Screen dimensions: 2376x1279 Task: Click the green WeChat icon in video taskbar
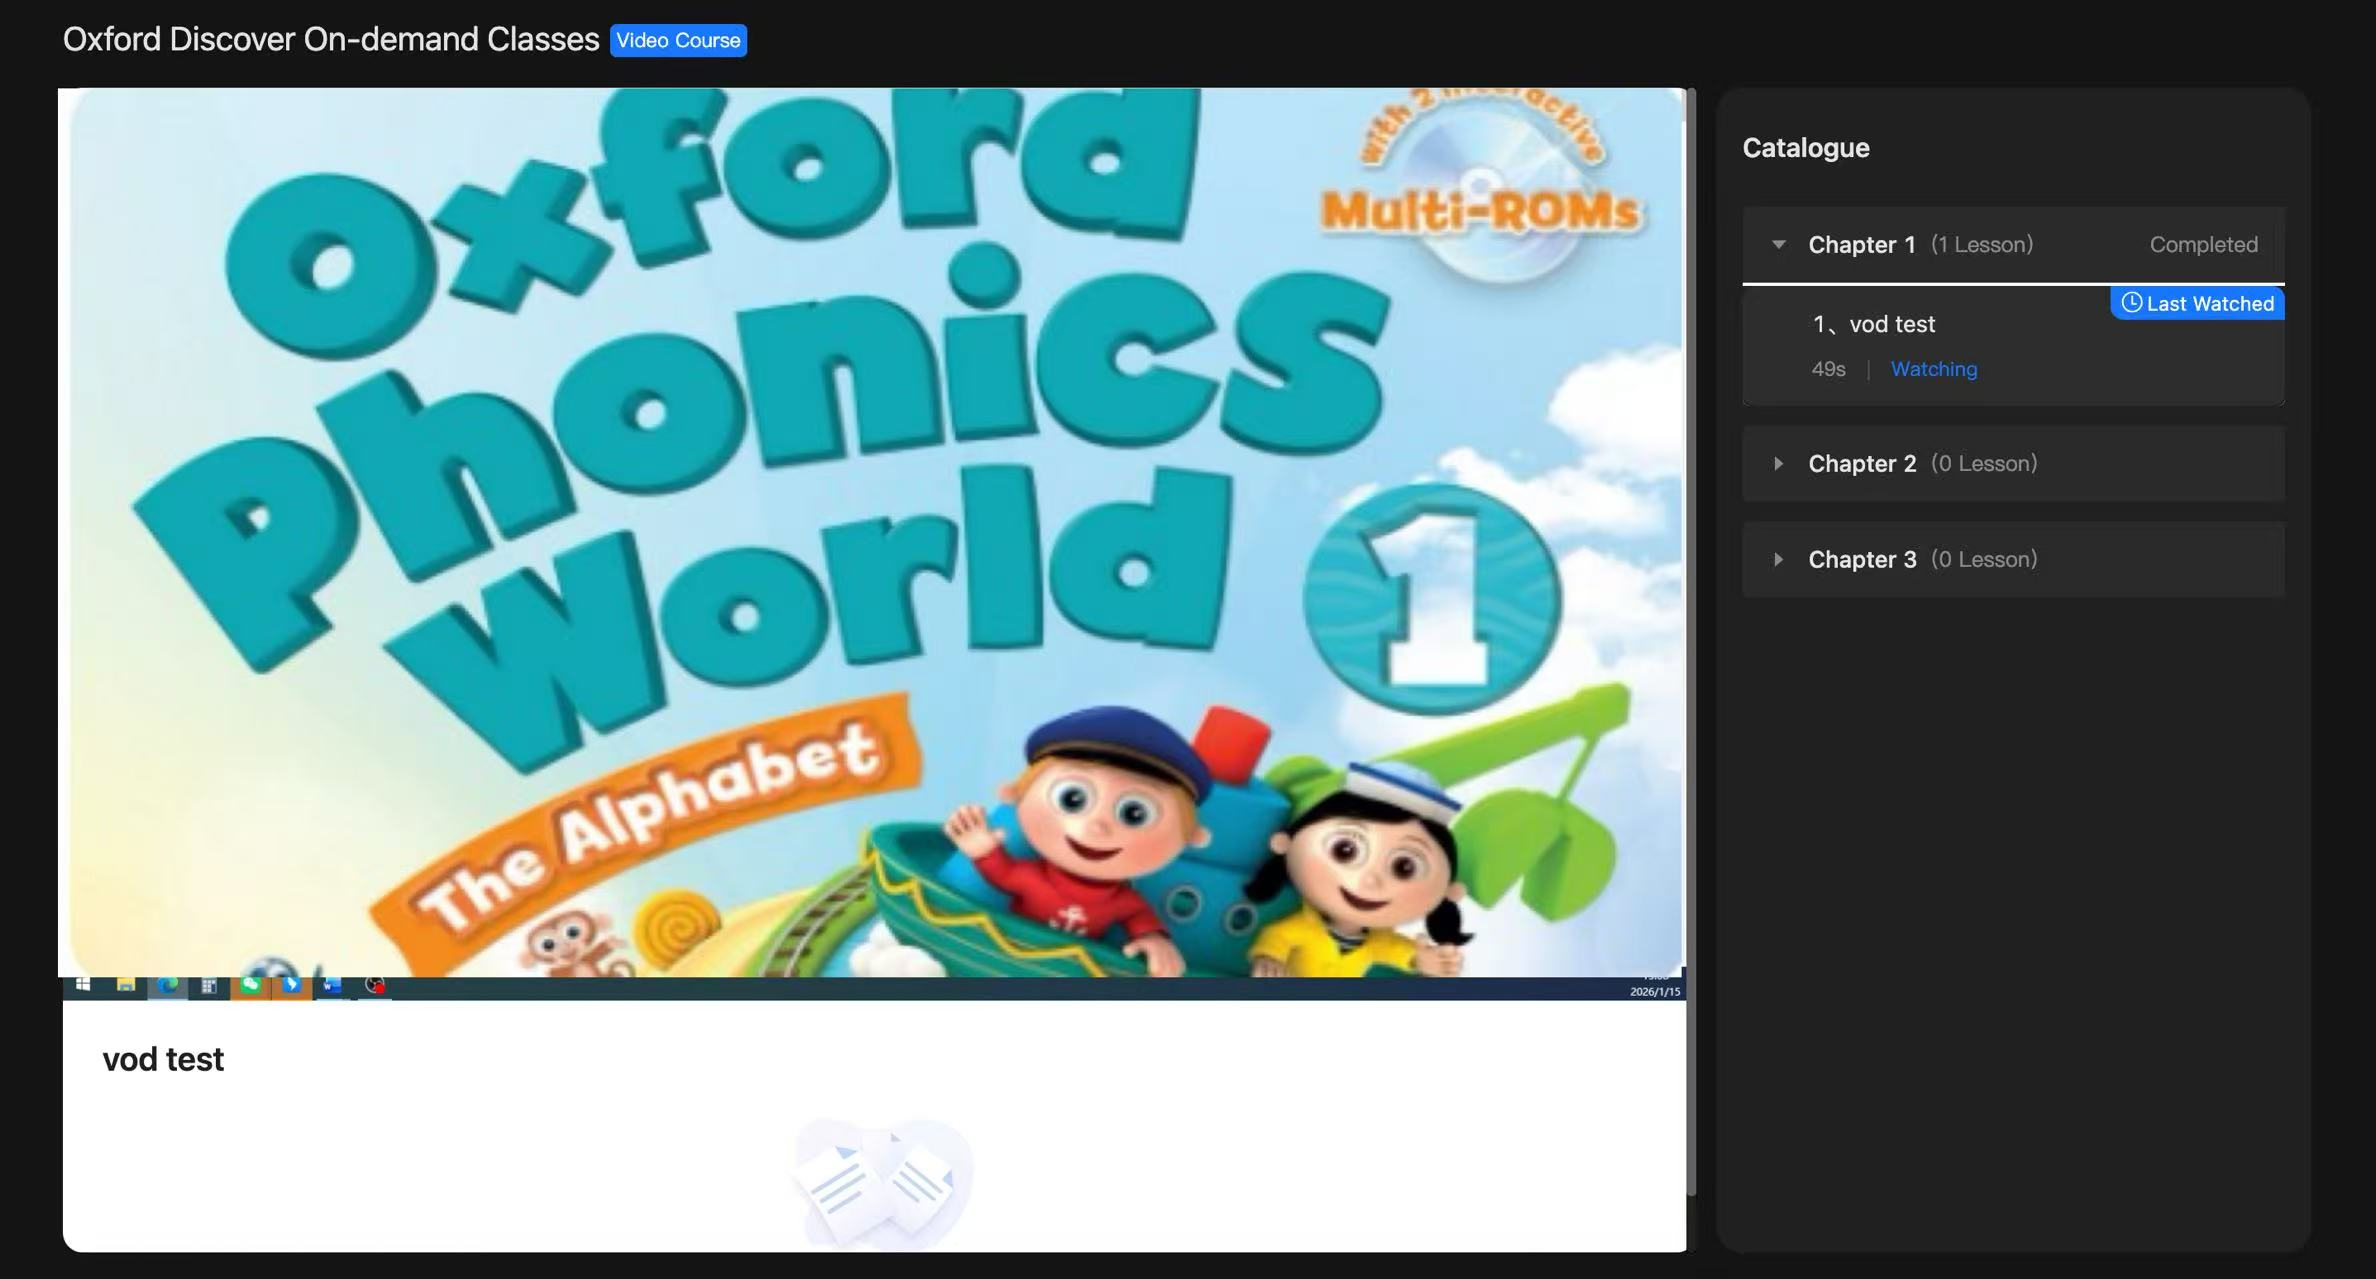[x=250, y=985]
